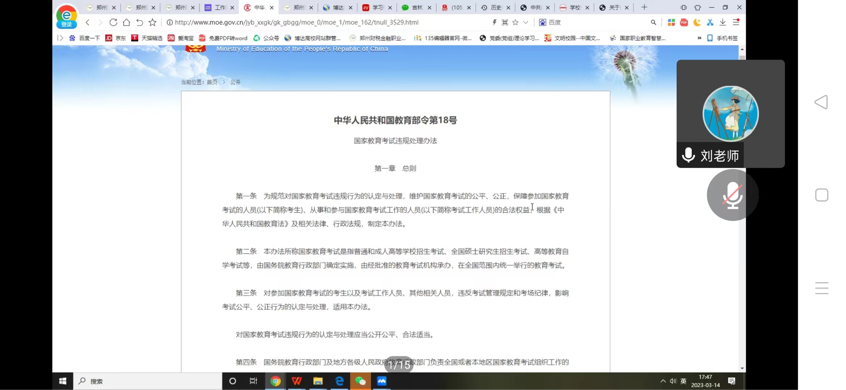Expand the address bar dropdown chevron

click(526, 23)
